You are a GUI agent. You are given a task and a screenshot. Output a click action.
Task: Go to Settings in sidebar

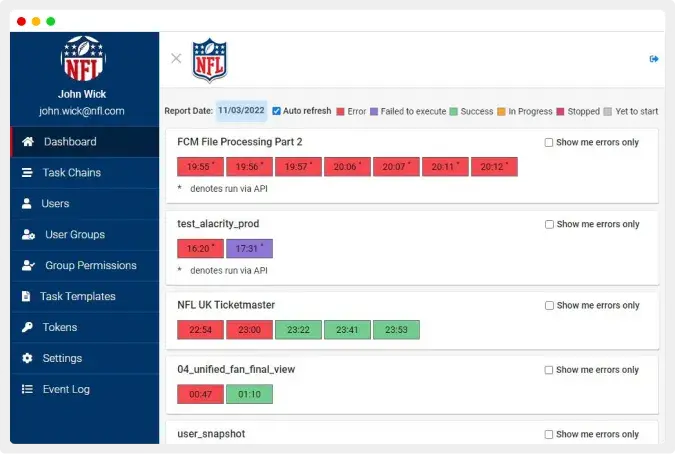click(x=84, y=358)
